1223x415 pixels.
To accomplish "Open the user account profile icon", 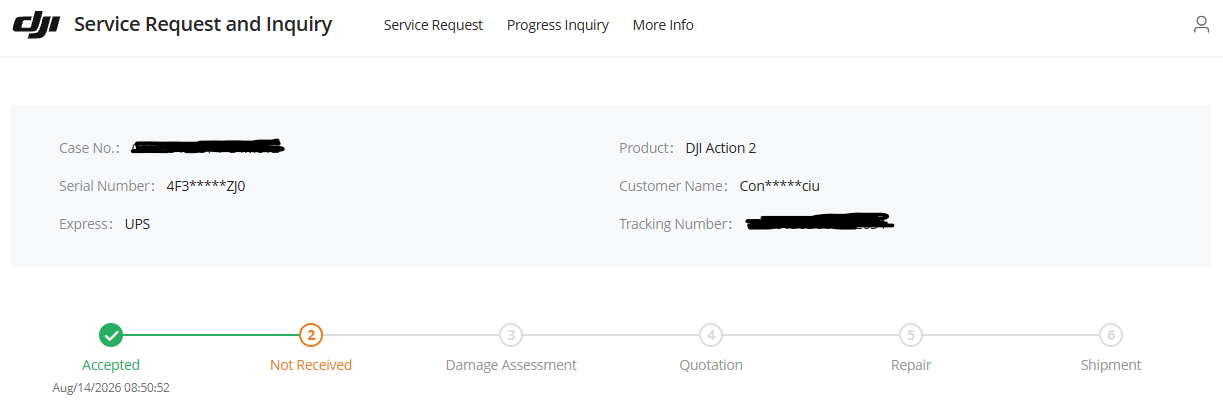I will pyautogui.click(x=1201, y=25).
